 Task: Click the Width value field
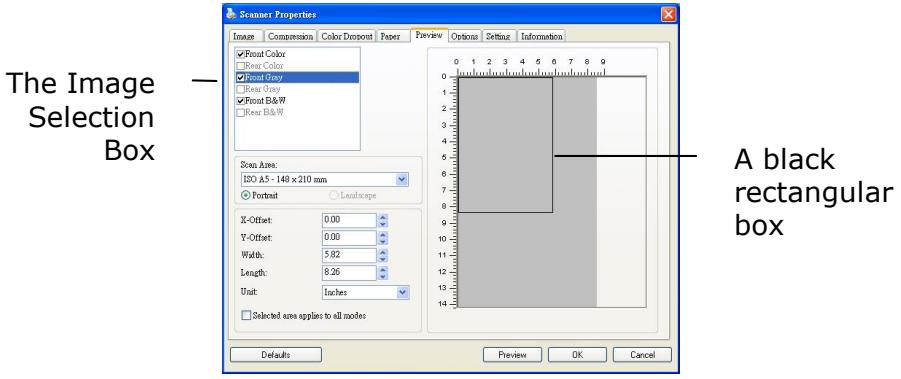349,255
